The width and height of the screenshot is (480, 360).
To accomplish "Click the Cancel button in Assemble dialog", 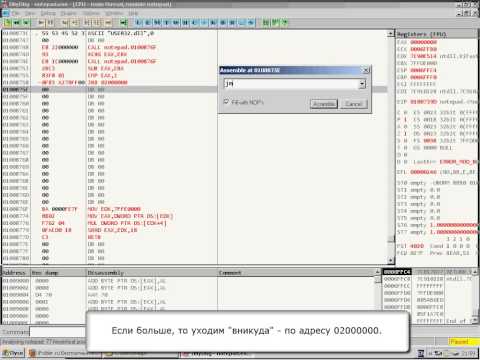I will click(x=353, y=104).
